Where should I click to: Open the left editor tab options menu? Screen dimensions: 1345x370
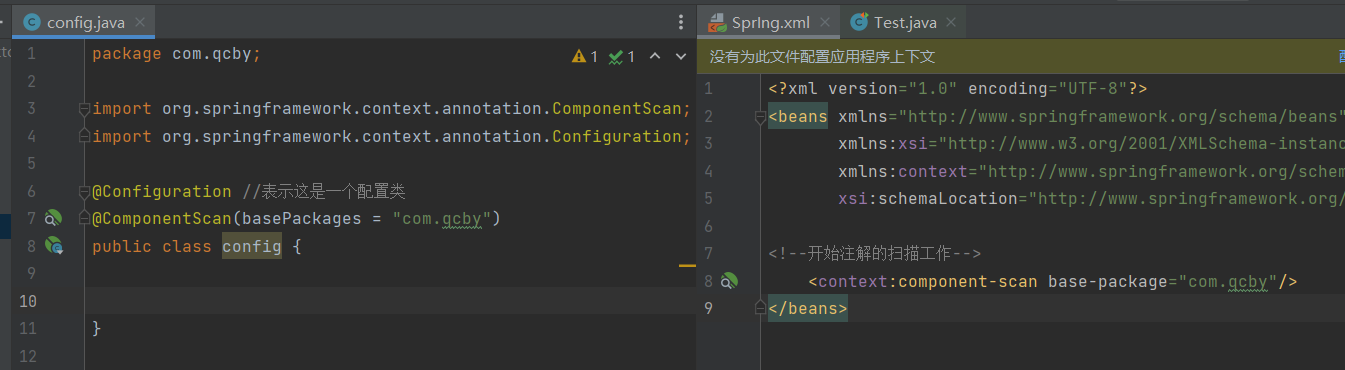tap(682, 21)
